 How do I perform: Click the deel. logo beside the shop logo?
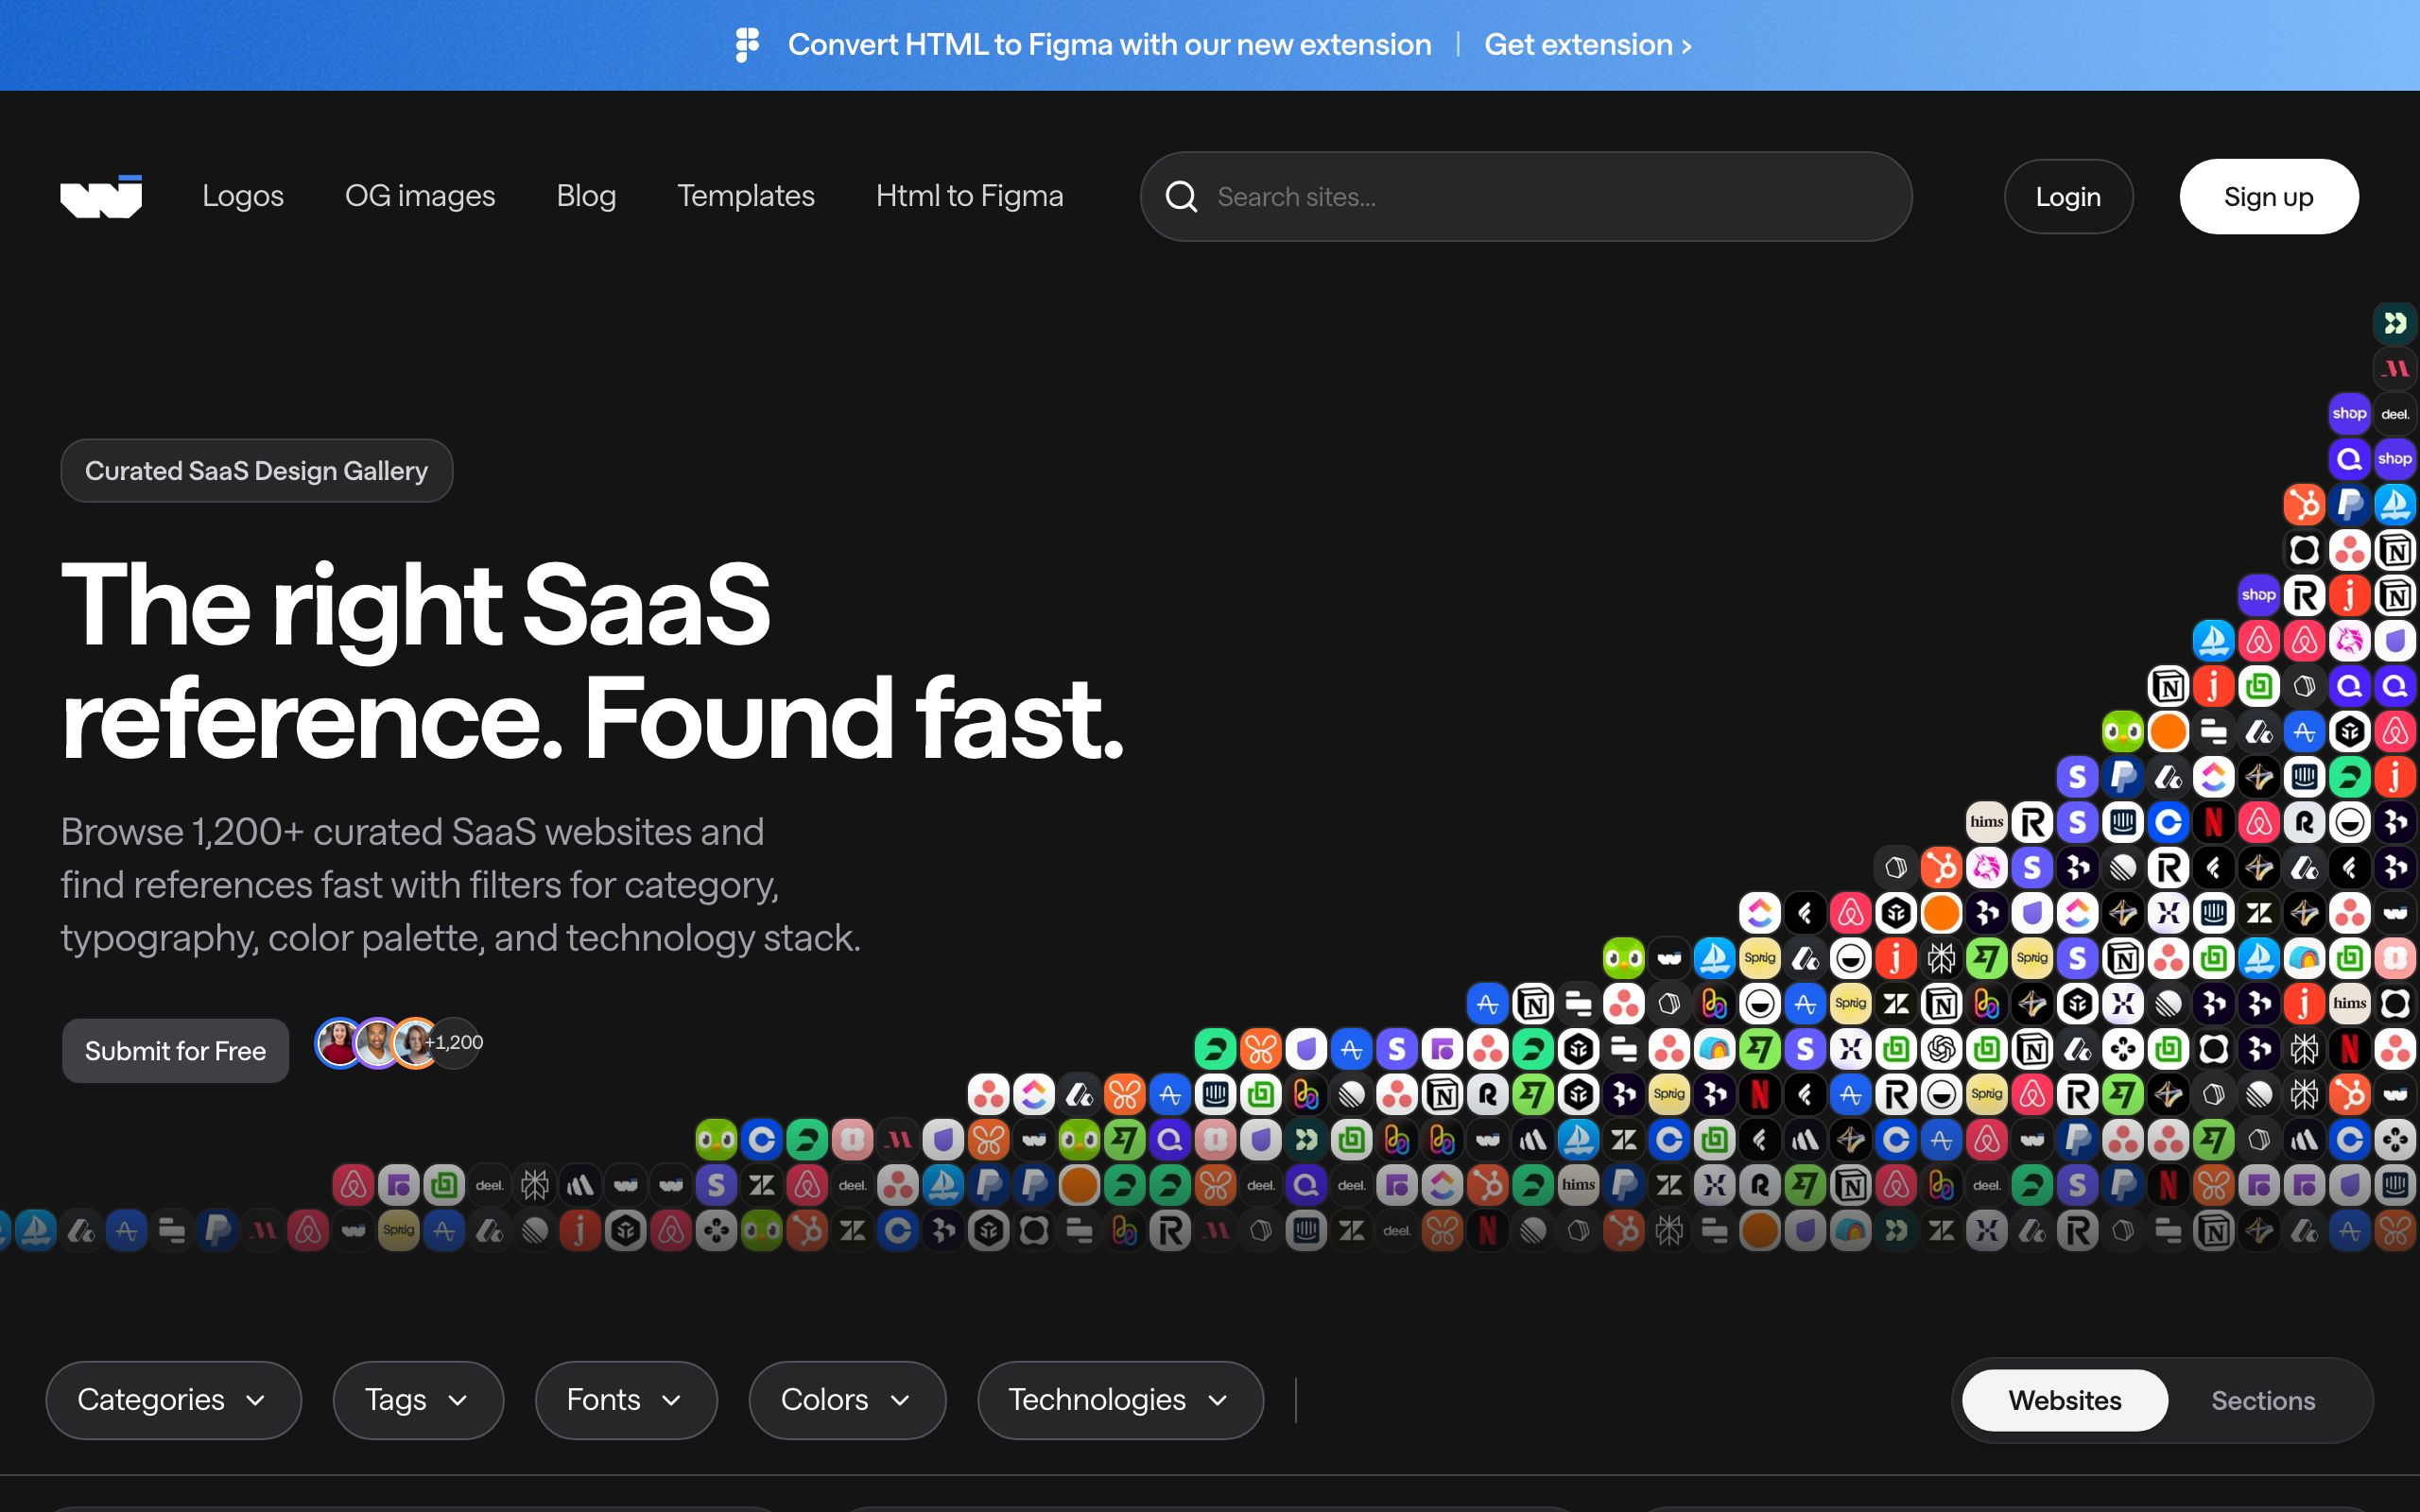2395,414
